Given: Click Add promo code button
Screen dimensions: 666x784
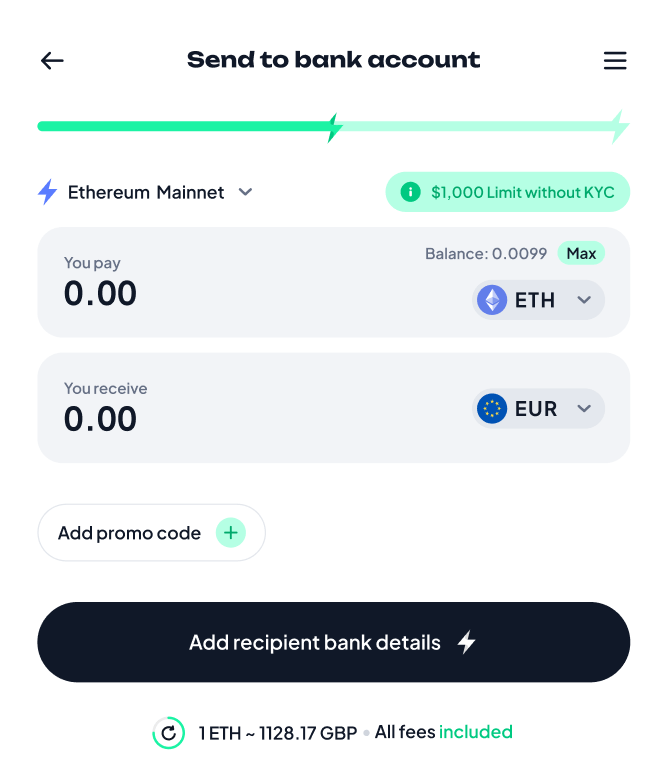Looking at the screenshot, I should point(152,532).
